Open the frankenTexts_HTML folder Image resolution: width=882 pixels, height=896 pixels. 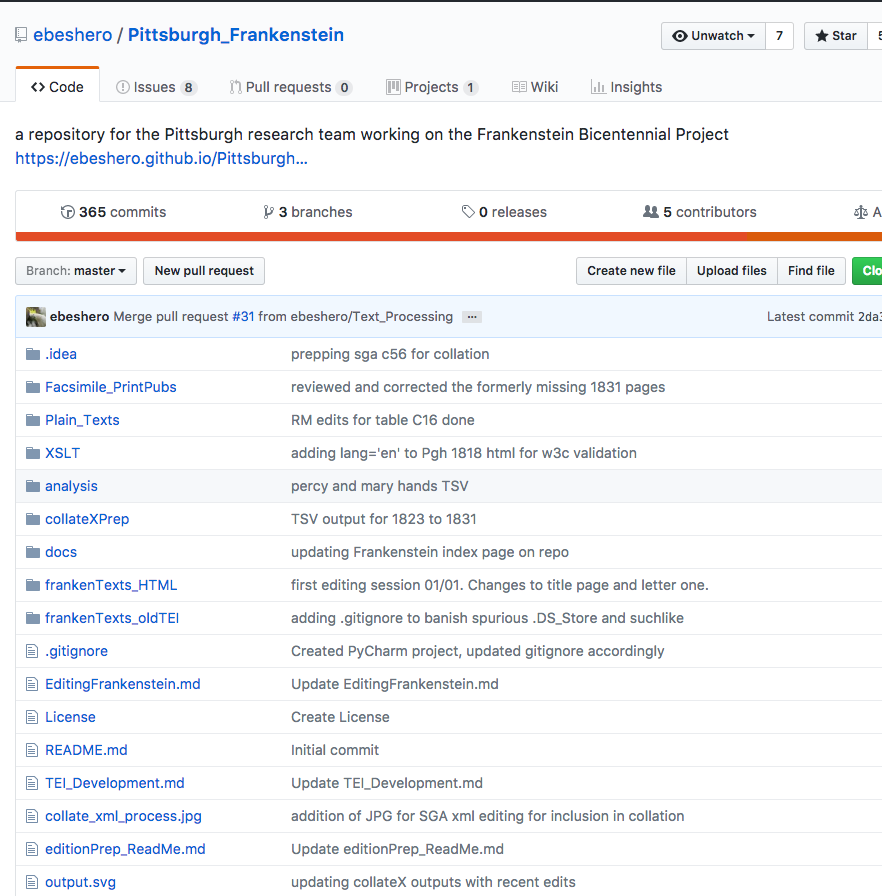point(111,585)
